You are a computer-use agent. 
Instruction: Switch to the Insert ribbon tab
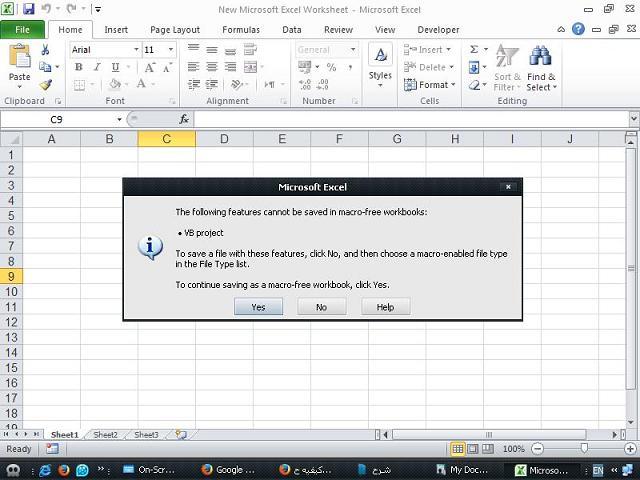coord(116,30)
